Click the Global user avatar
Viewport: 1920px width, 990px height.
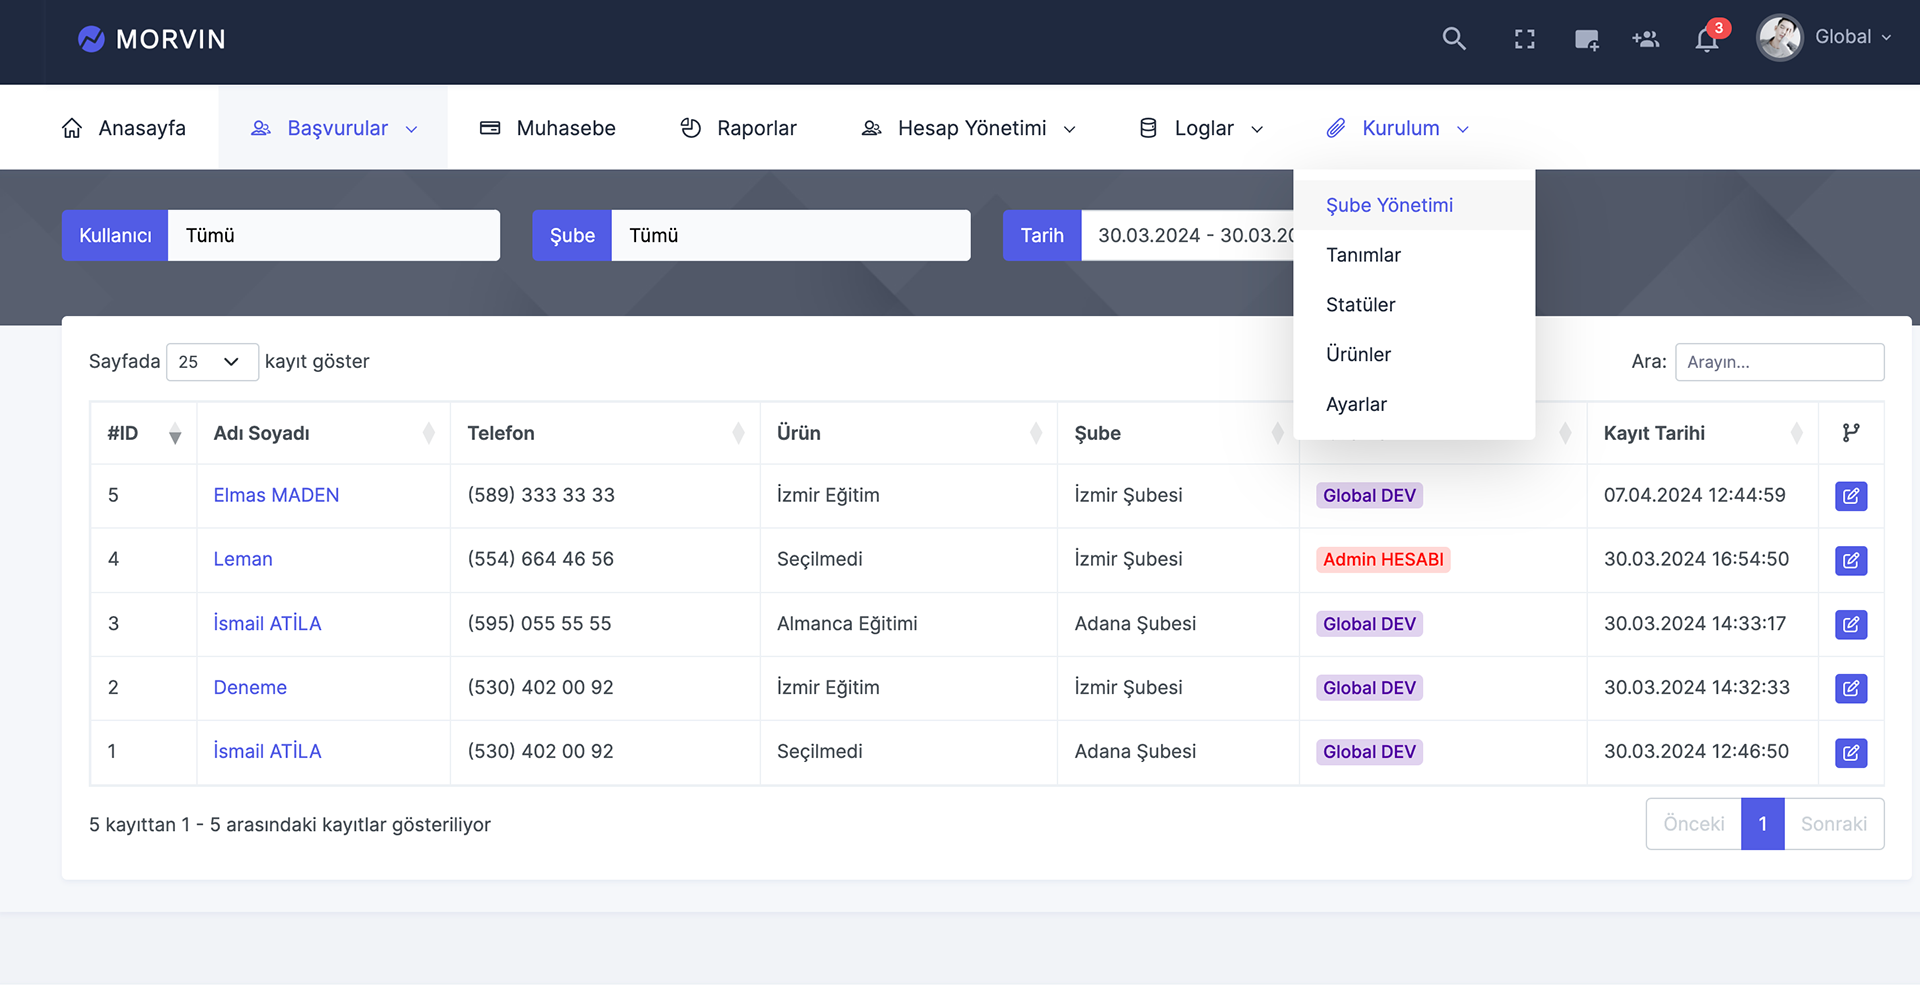(1780, 38)
